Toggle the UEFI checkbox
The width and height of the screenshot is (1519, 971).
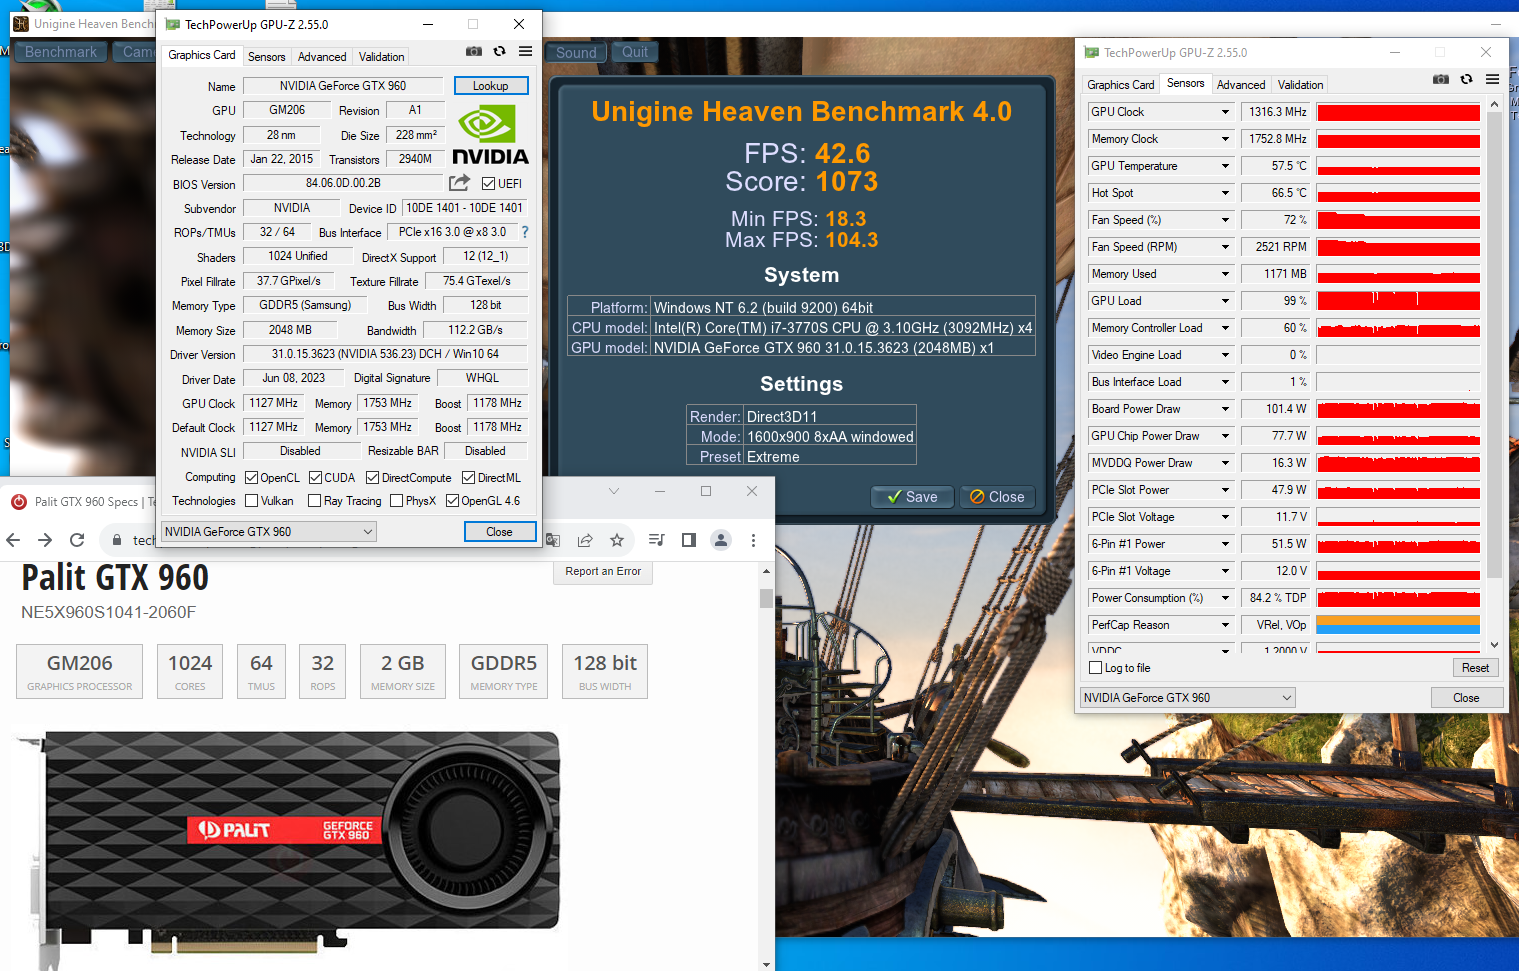tap(488, 184)
